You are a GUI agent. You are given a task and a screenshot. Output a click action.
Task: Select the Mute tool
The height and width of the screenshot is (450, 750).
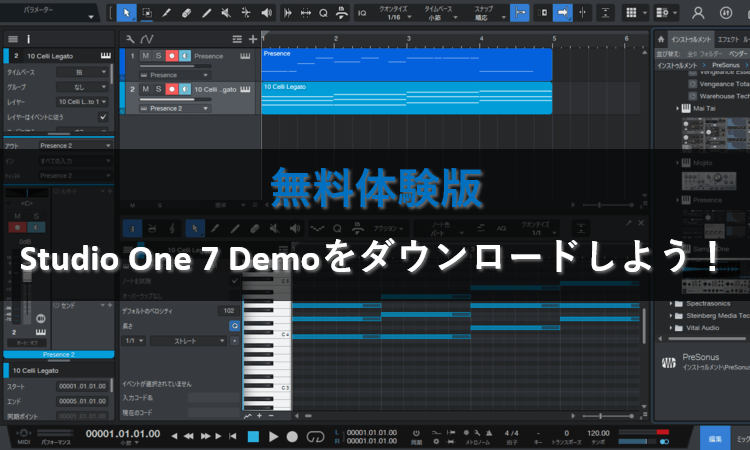(x=226, y=13)
